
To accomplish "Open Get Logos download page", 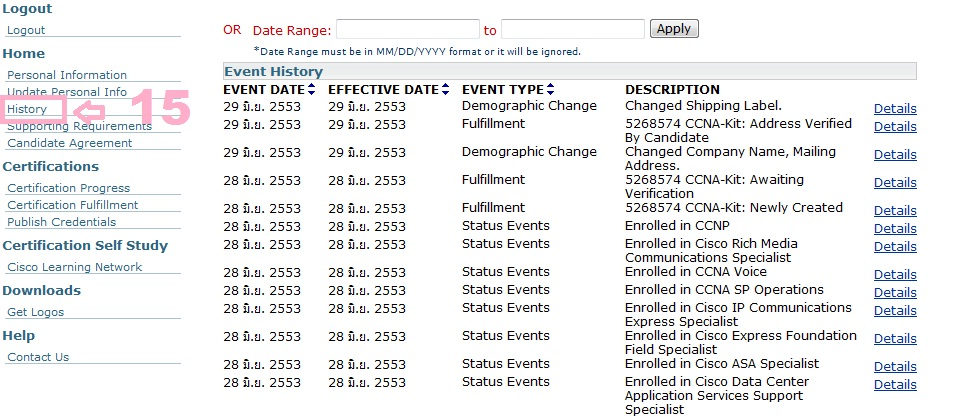I will pos(36,312).
